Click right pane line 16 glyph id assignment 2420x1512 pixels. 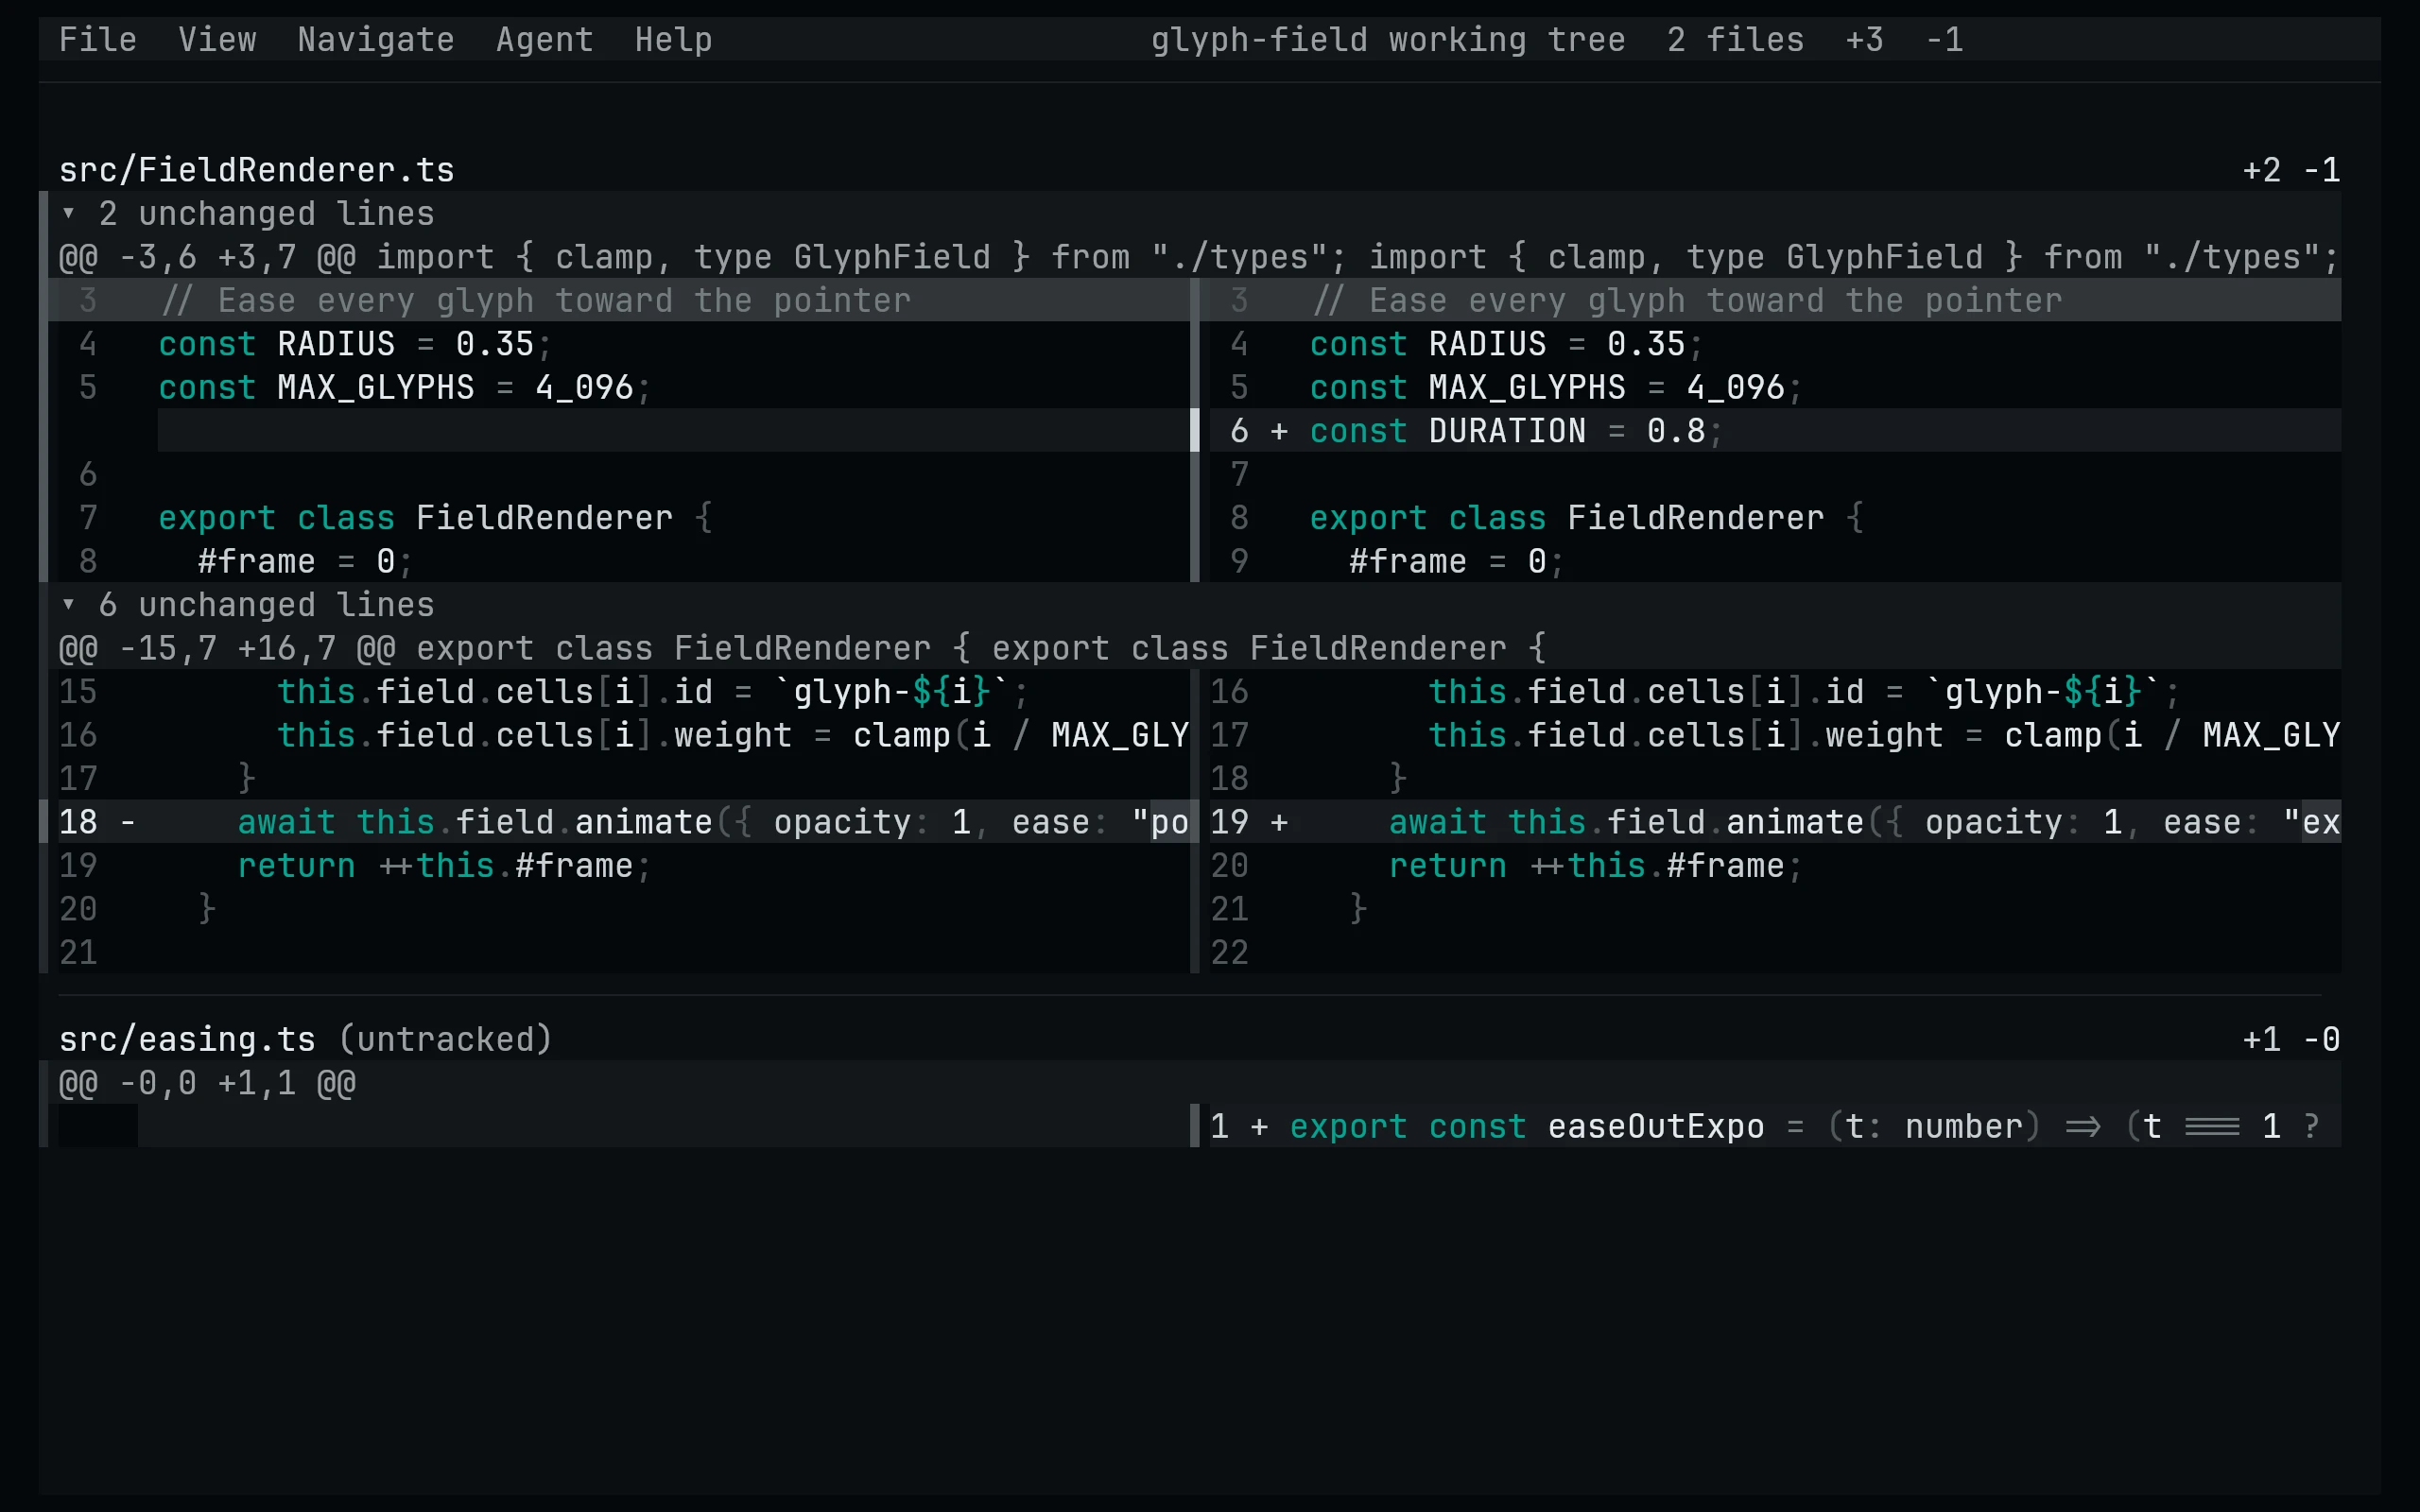[1775, 691]
